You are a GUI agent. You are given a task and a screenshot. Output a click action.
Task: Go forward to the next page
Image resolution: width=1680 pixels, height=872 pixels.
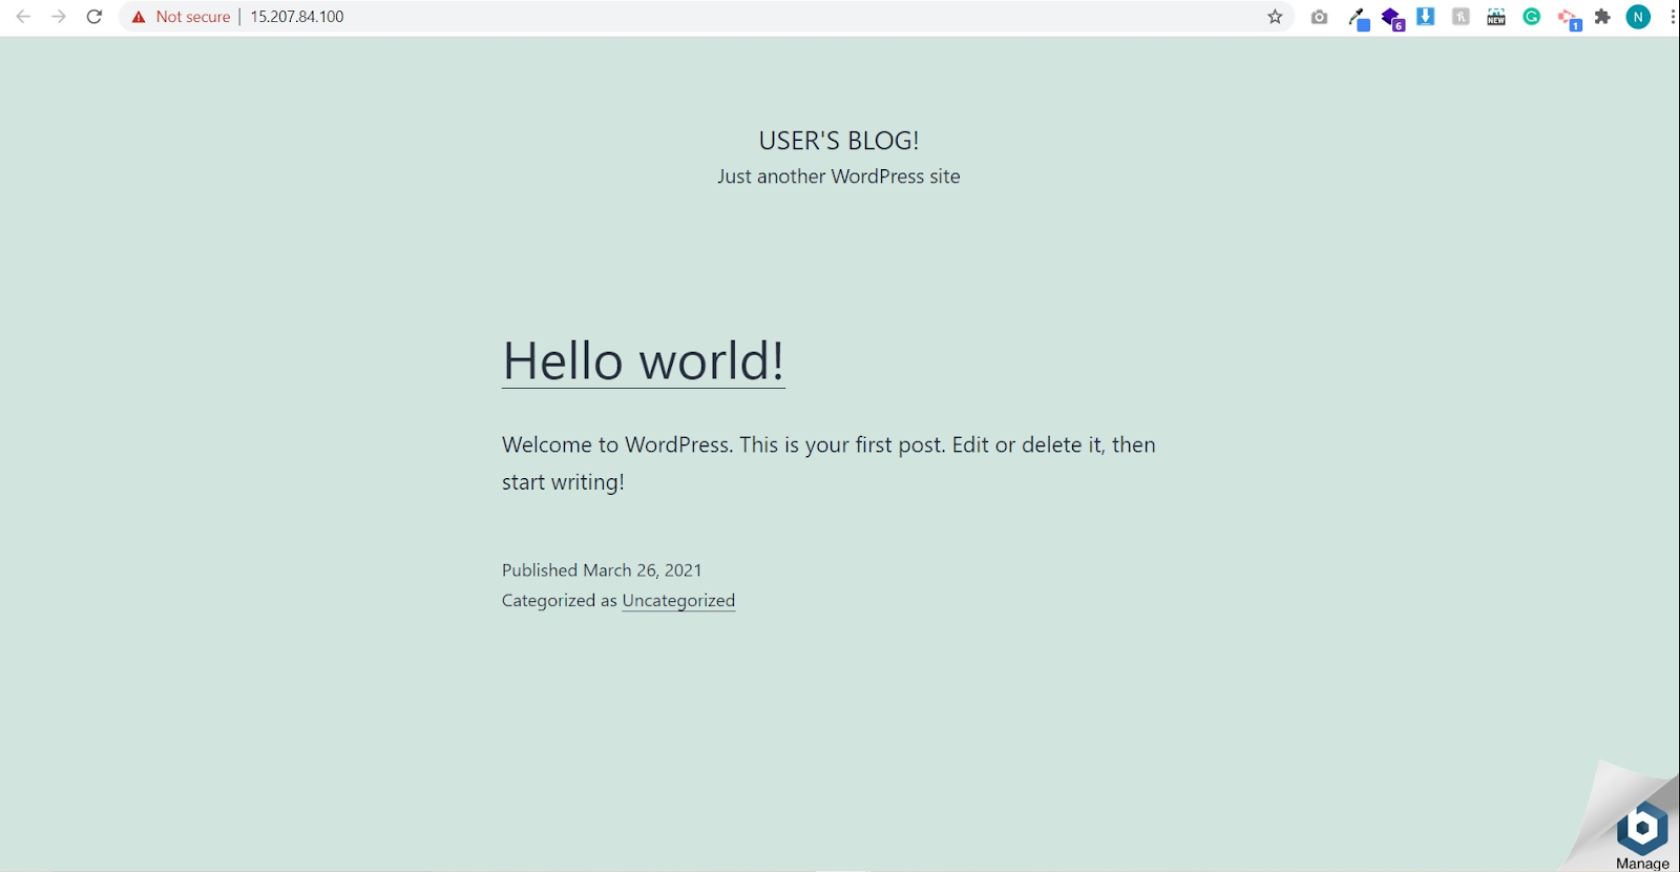pyautogui.click(x=59, y=17)
